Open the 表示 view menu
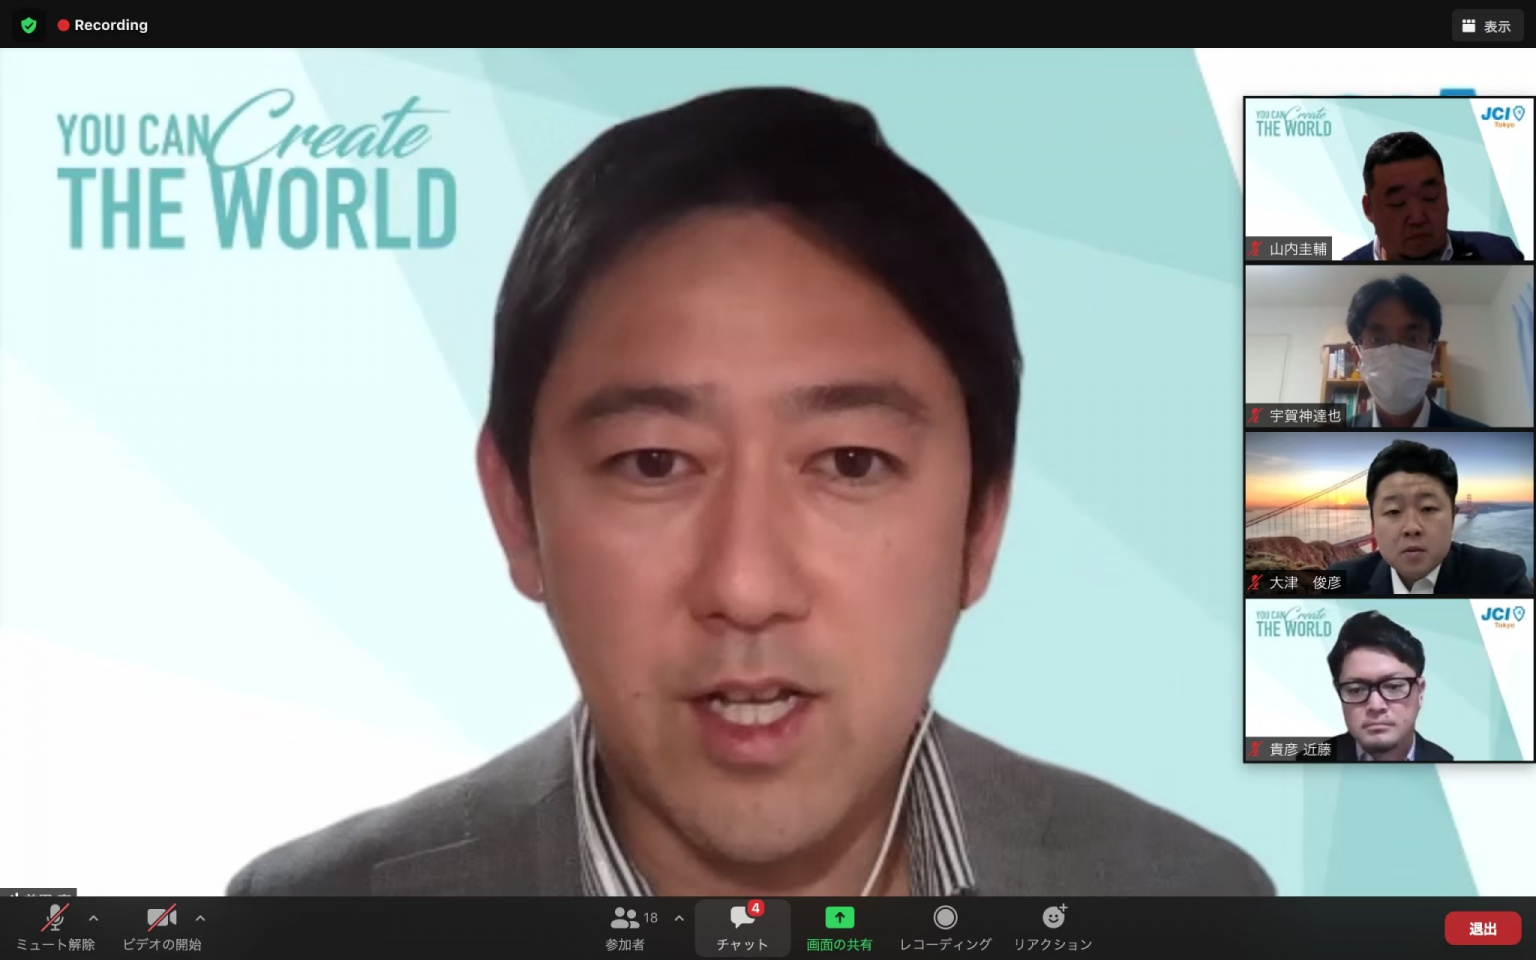Screen dimensions: 1536x960 [x=1486, y=26]
